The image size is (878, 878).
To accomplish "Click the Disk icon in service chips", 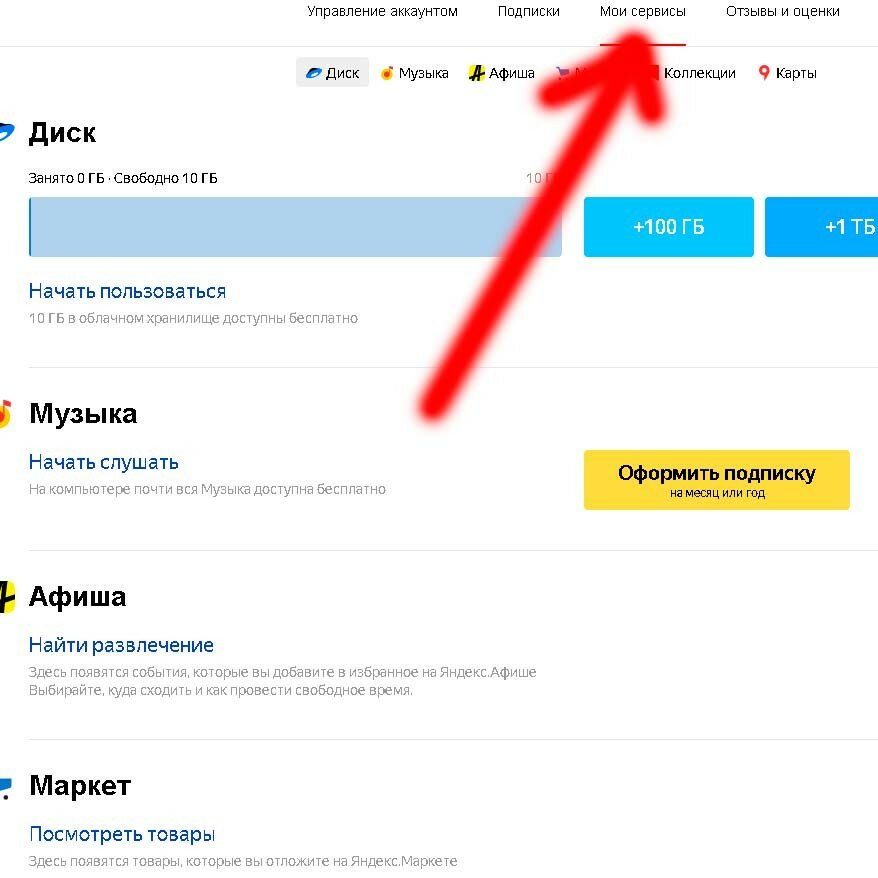I will 314,73.
